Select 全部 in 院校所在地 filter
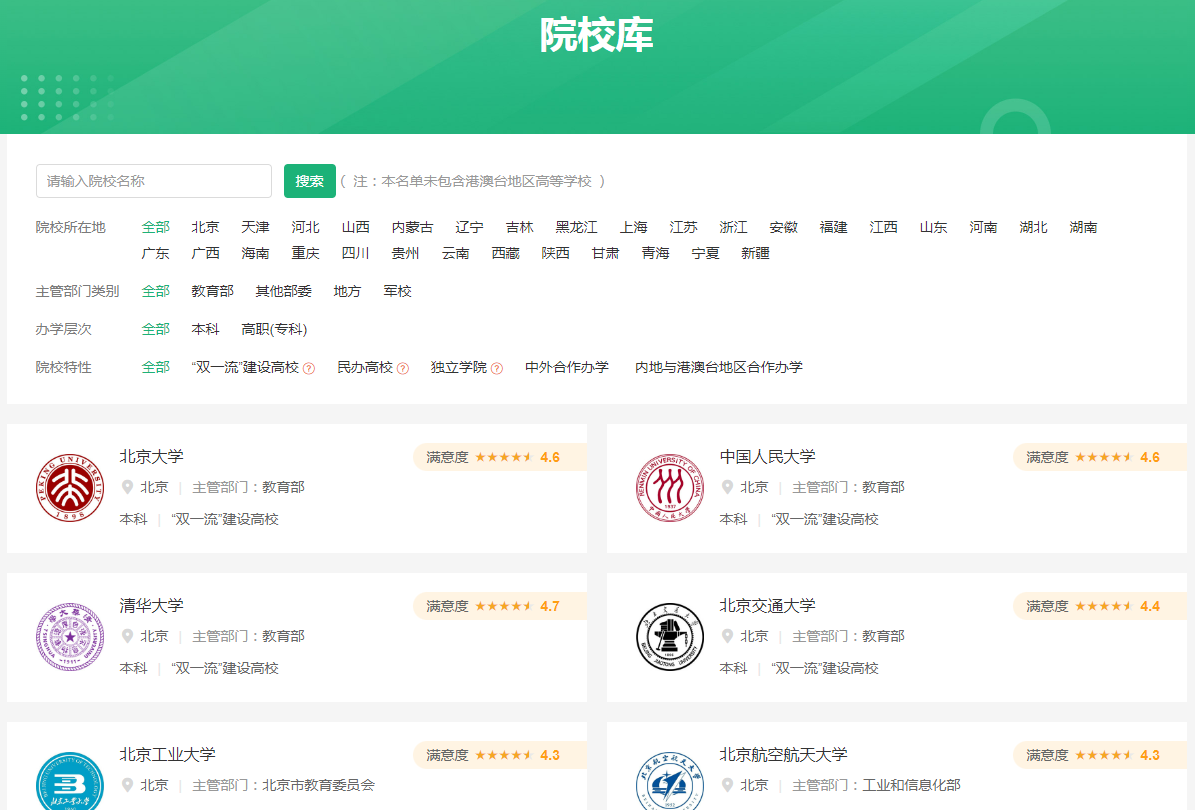Screen dimensions: 1195x810 [155, 227]
